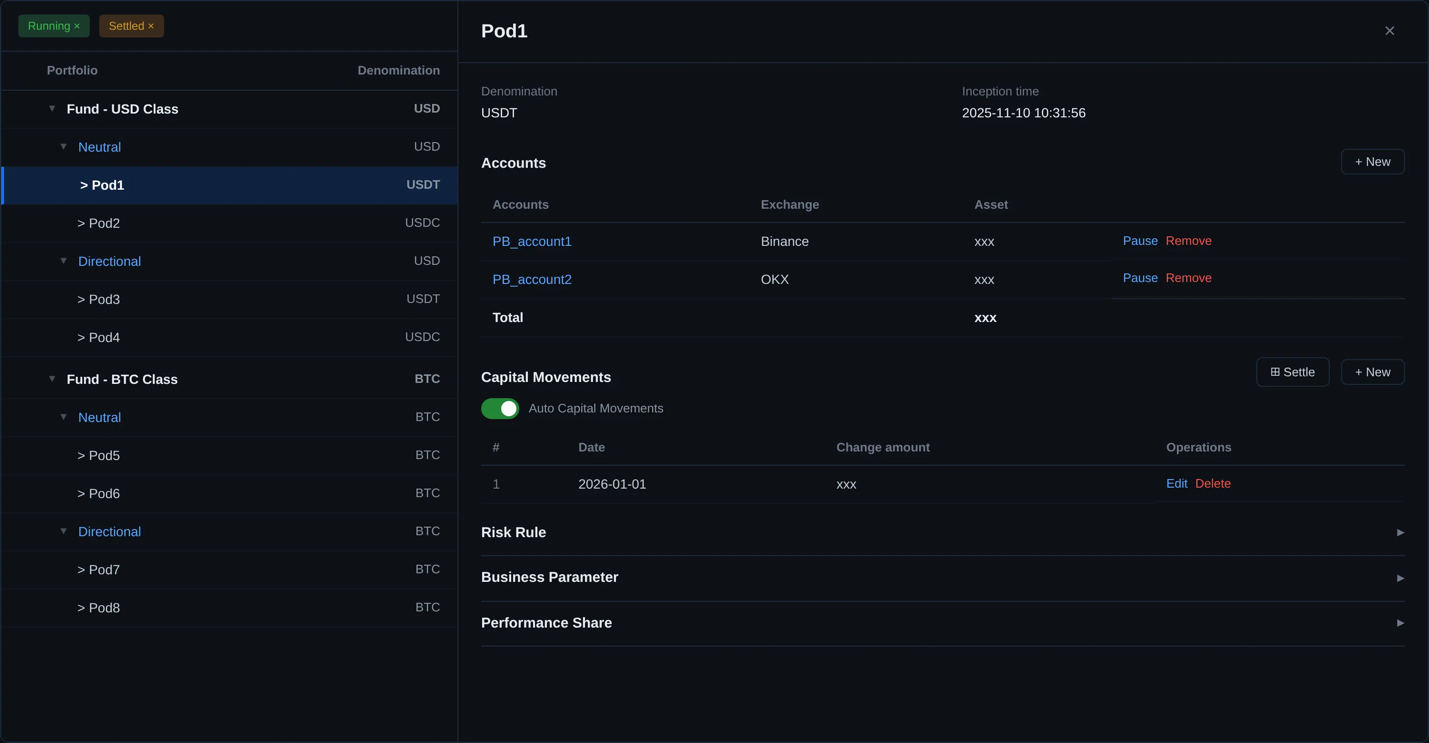Click the Date column header

591,447
